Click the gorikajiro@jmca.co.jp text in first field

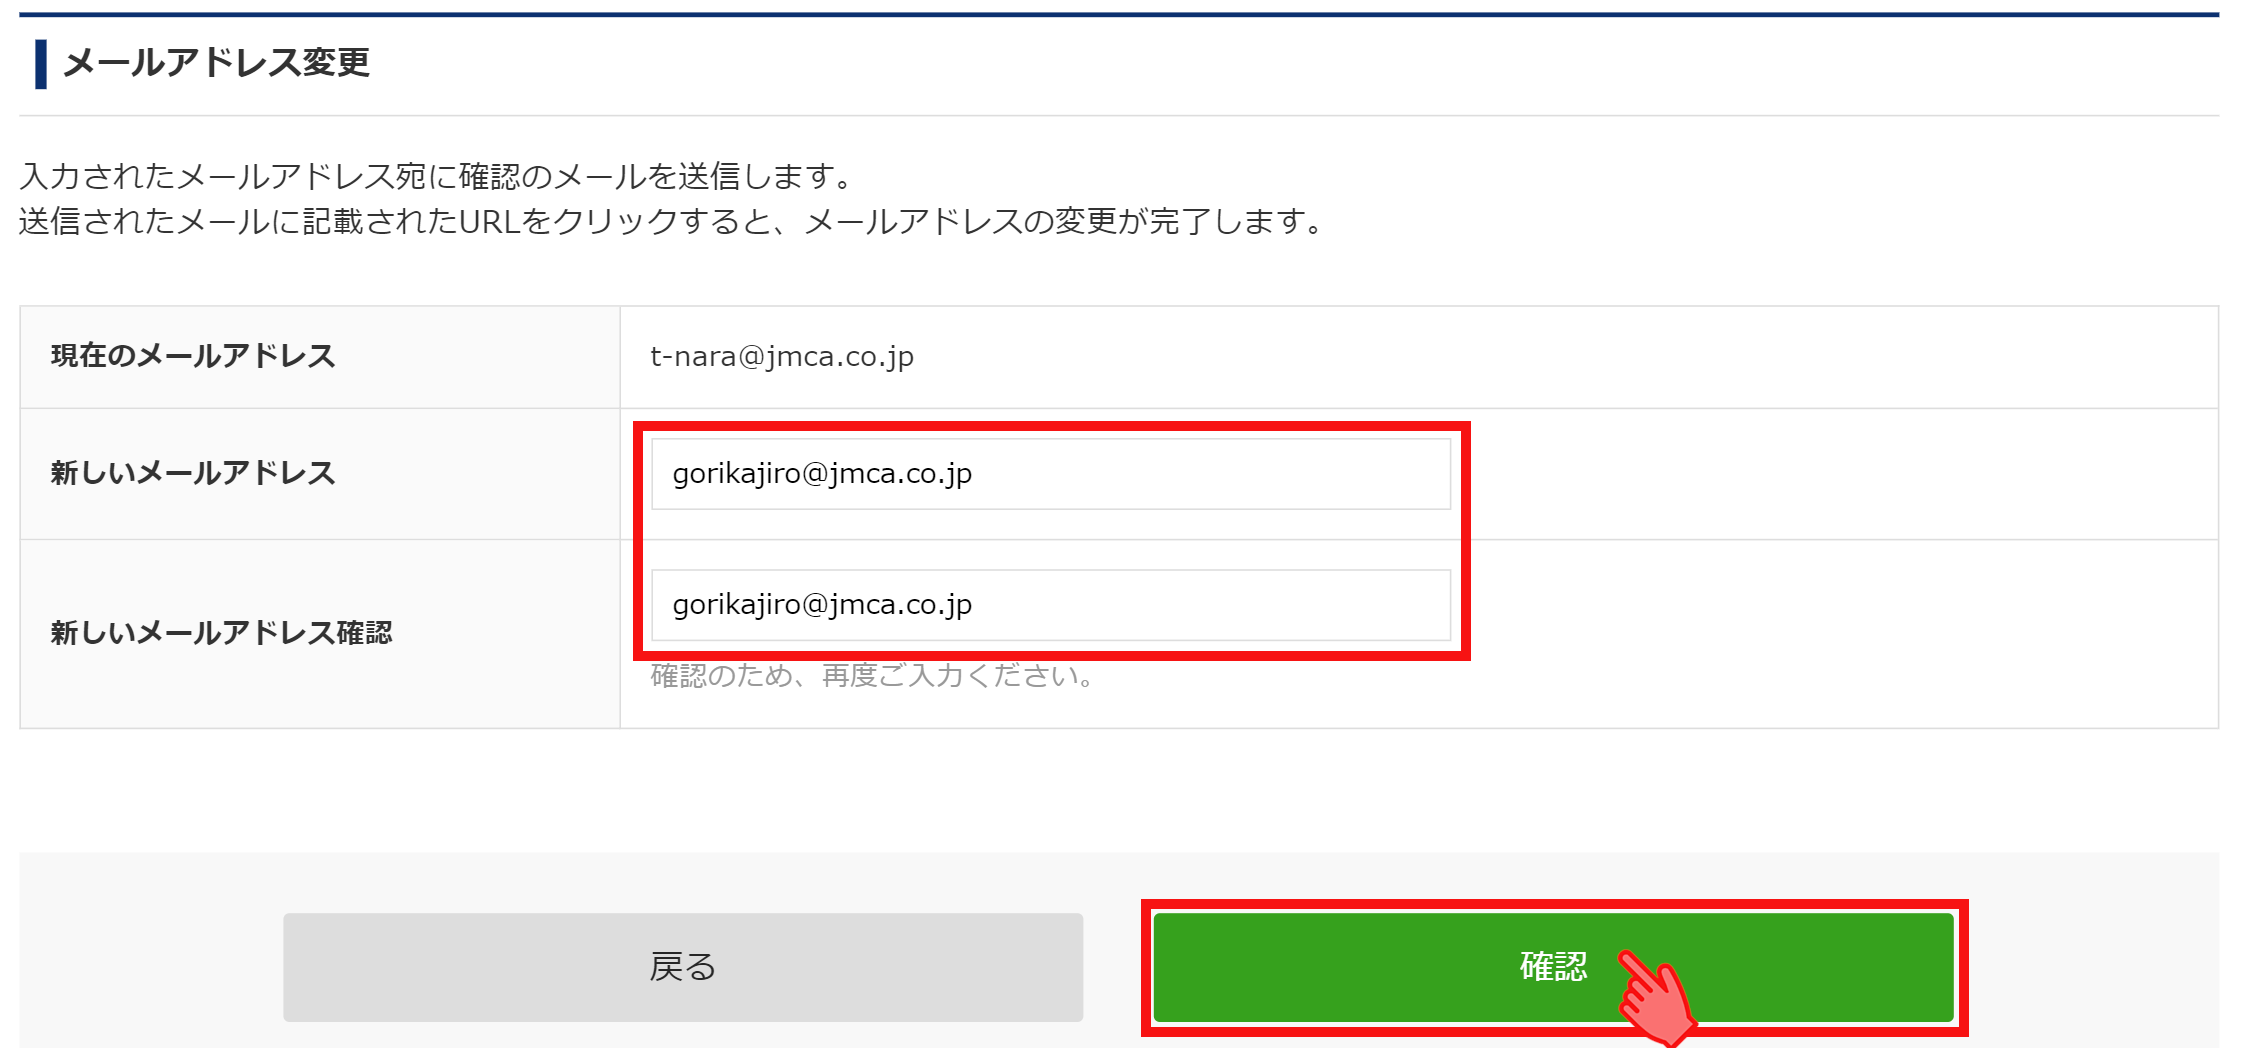coord(822,474)
